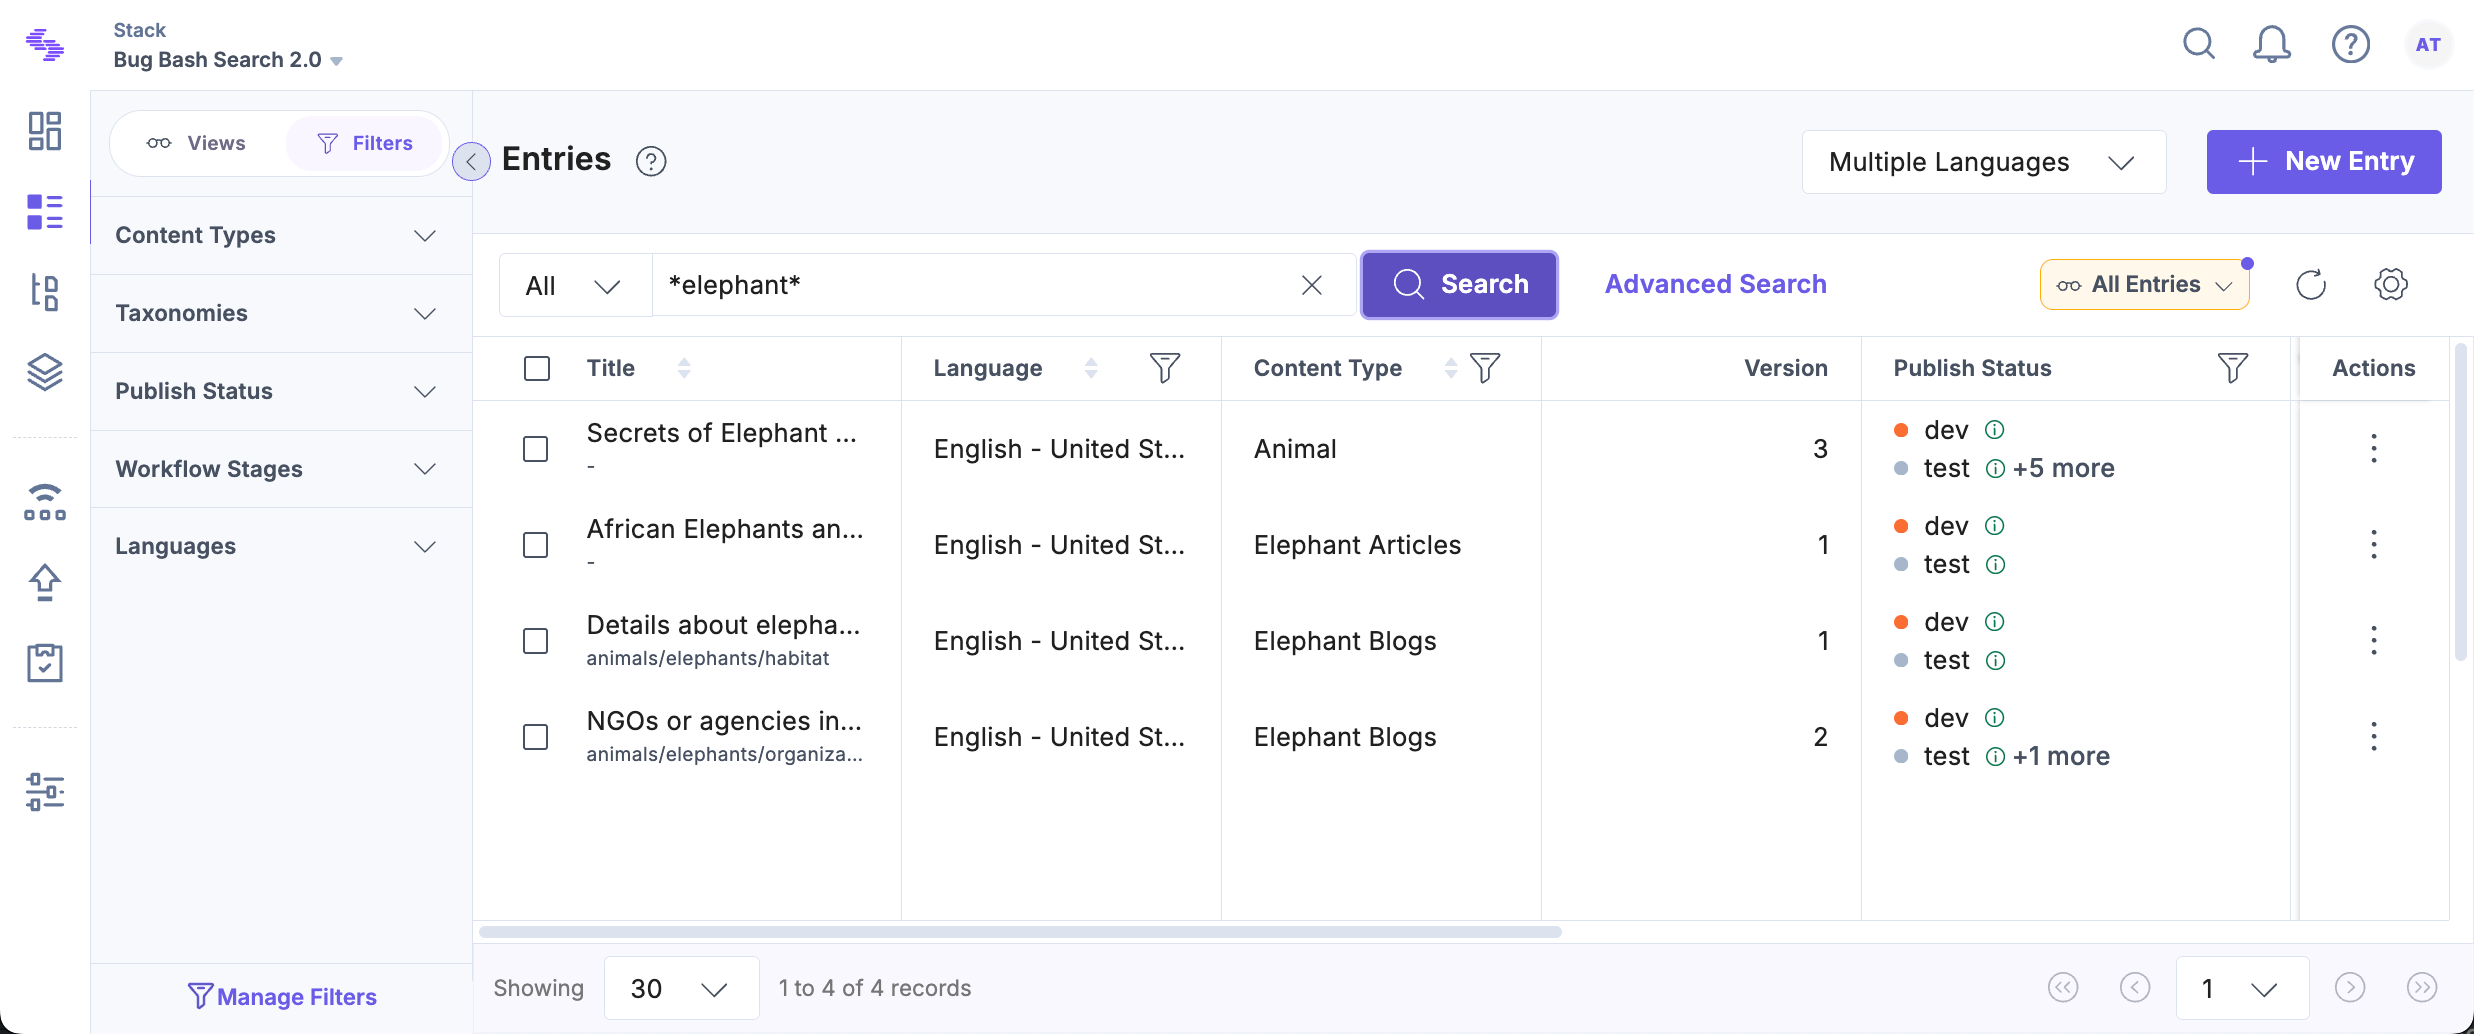Open actions menu for Secrets of Elephant entry
The height and width of the screenshot is (1034, 2474).
tap(2373, 449)
